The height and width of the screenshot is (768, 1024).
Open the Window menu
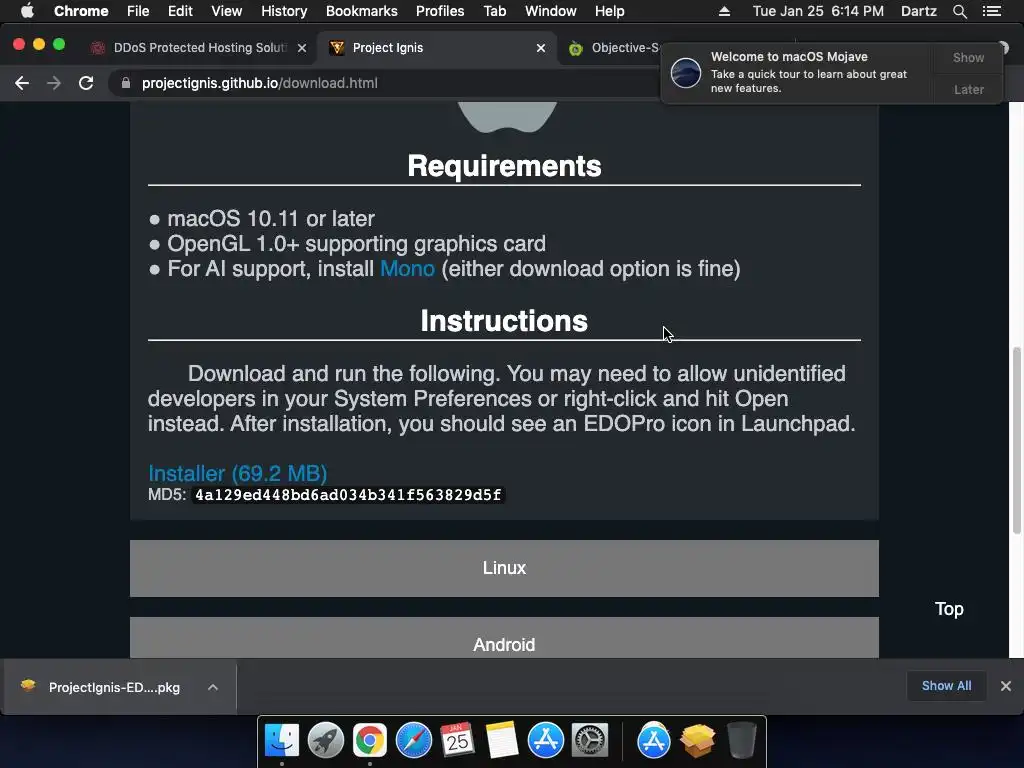pos(551,11)
